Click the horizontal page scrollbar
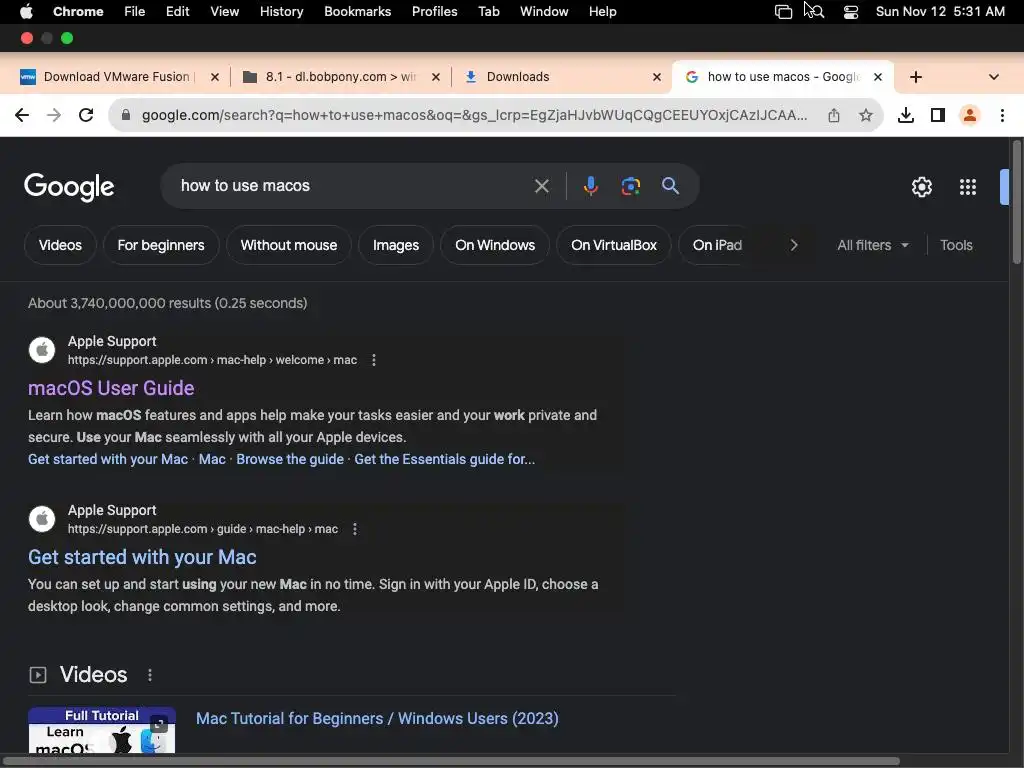Image resolution: width=1024 pixels, height=768 pixels. coord(451,761)
